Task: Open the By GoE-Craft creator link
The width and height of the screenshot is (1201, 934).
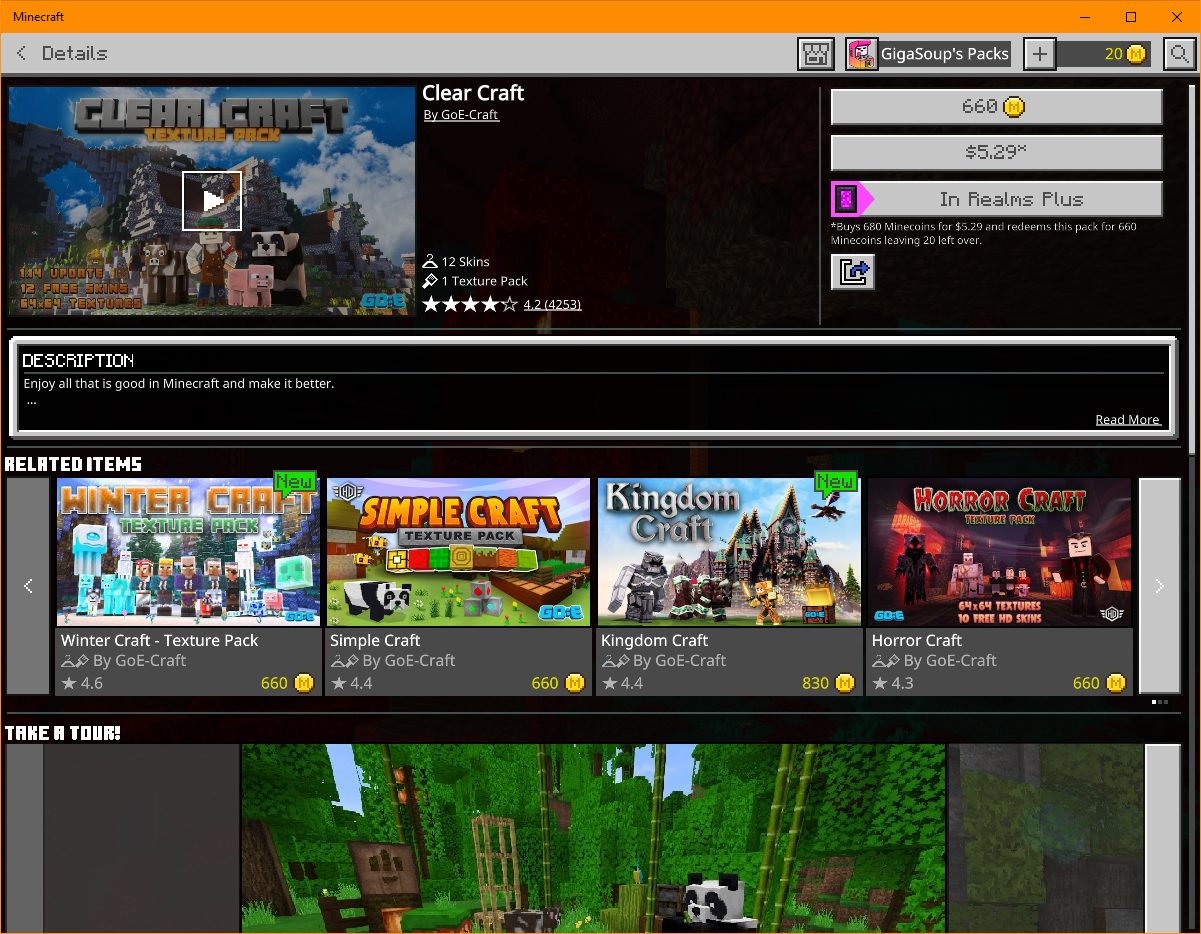Action: (x=461, y=115)
